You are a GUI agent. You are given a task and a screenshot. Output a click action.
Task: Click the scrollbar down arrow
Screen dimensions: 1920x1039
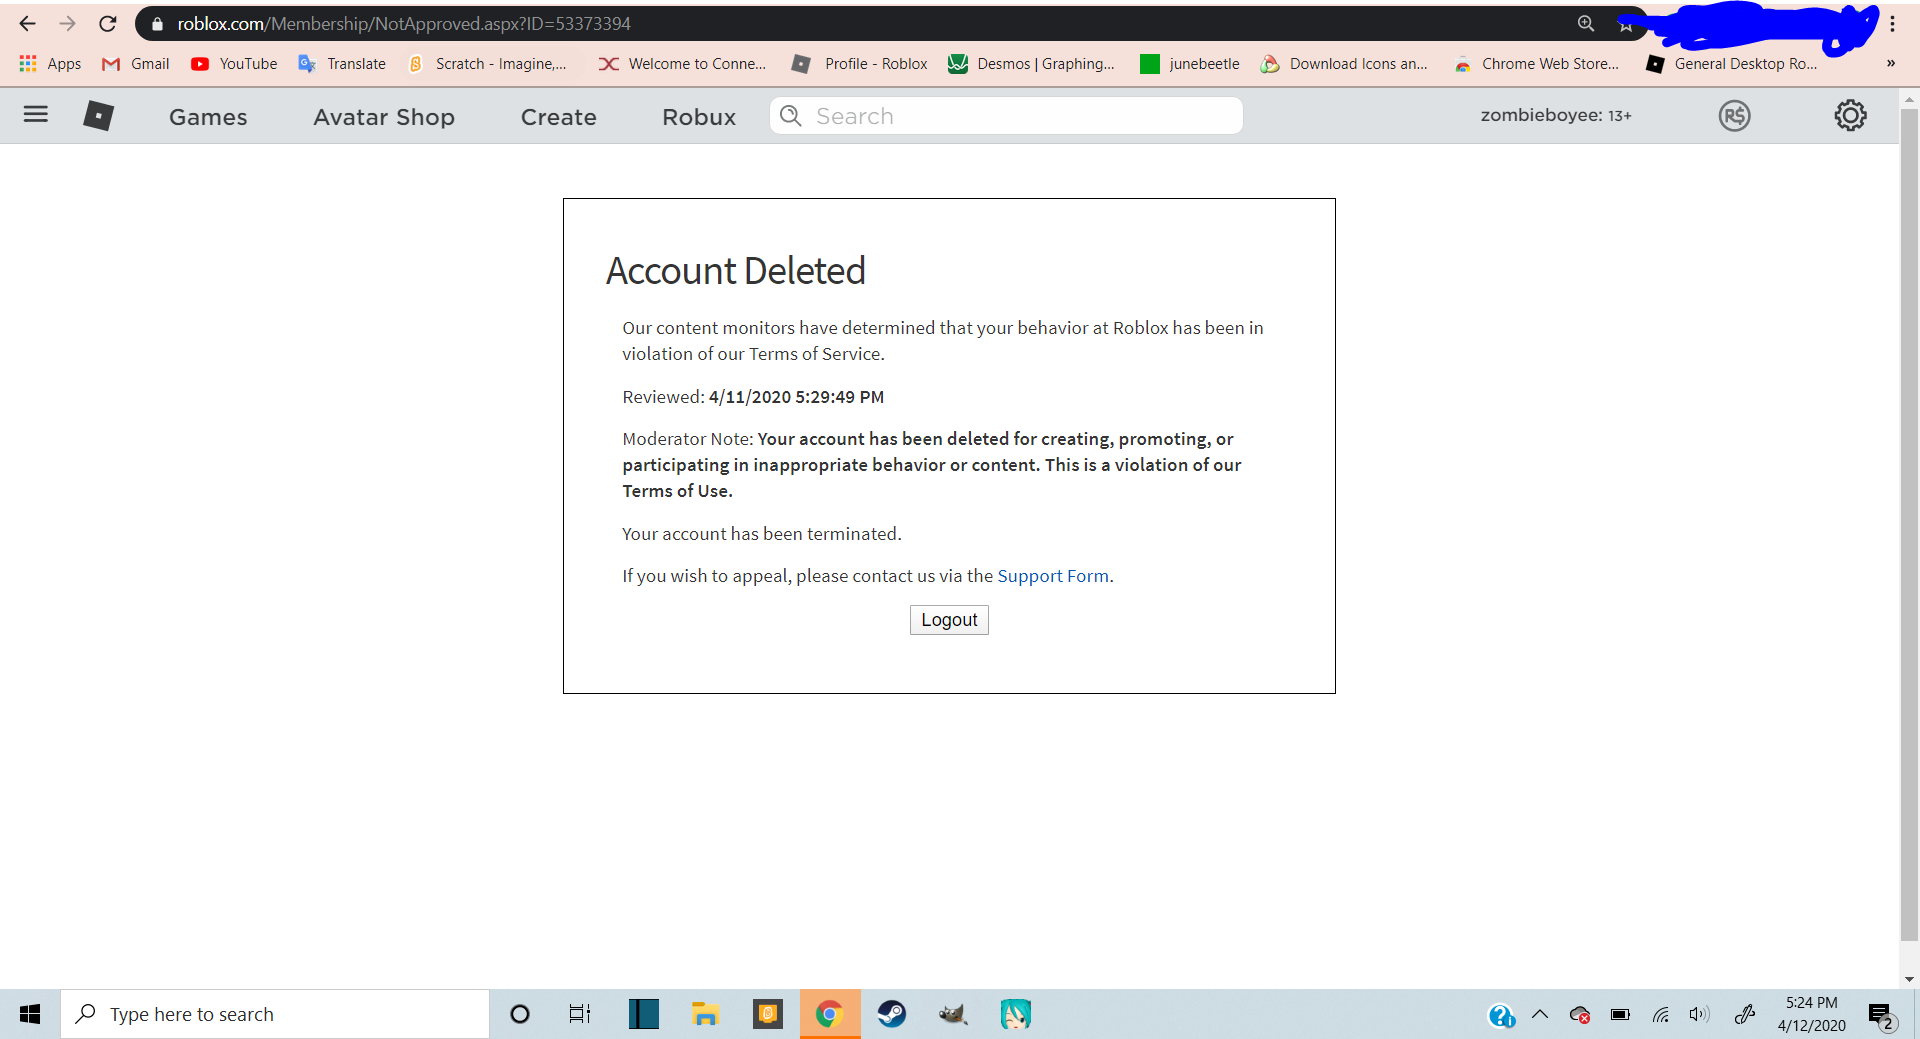click(1909, 980)
